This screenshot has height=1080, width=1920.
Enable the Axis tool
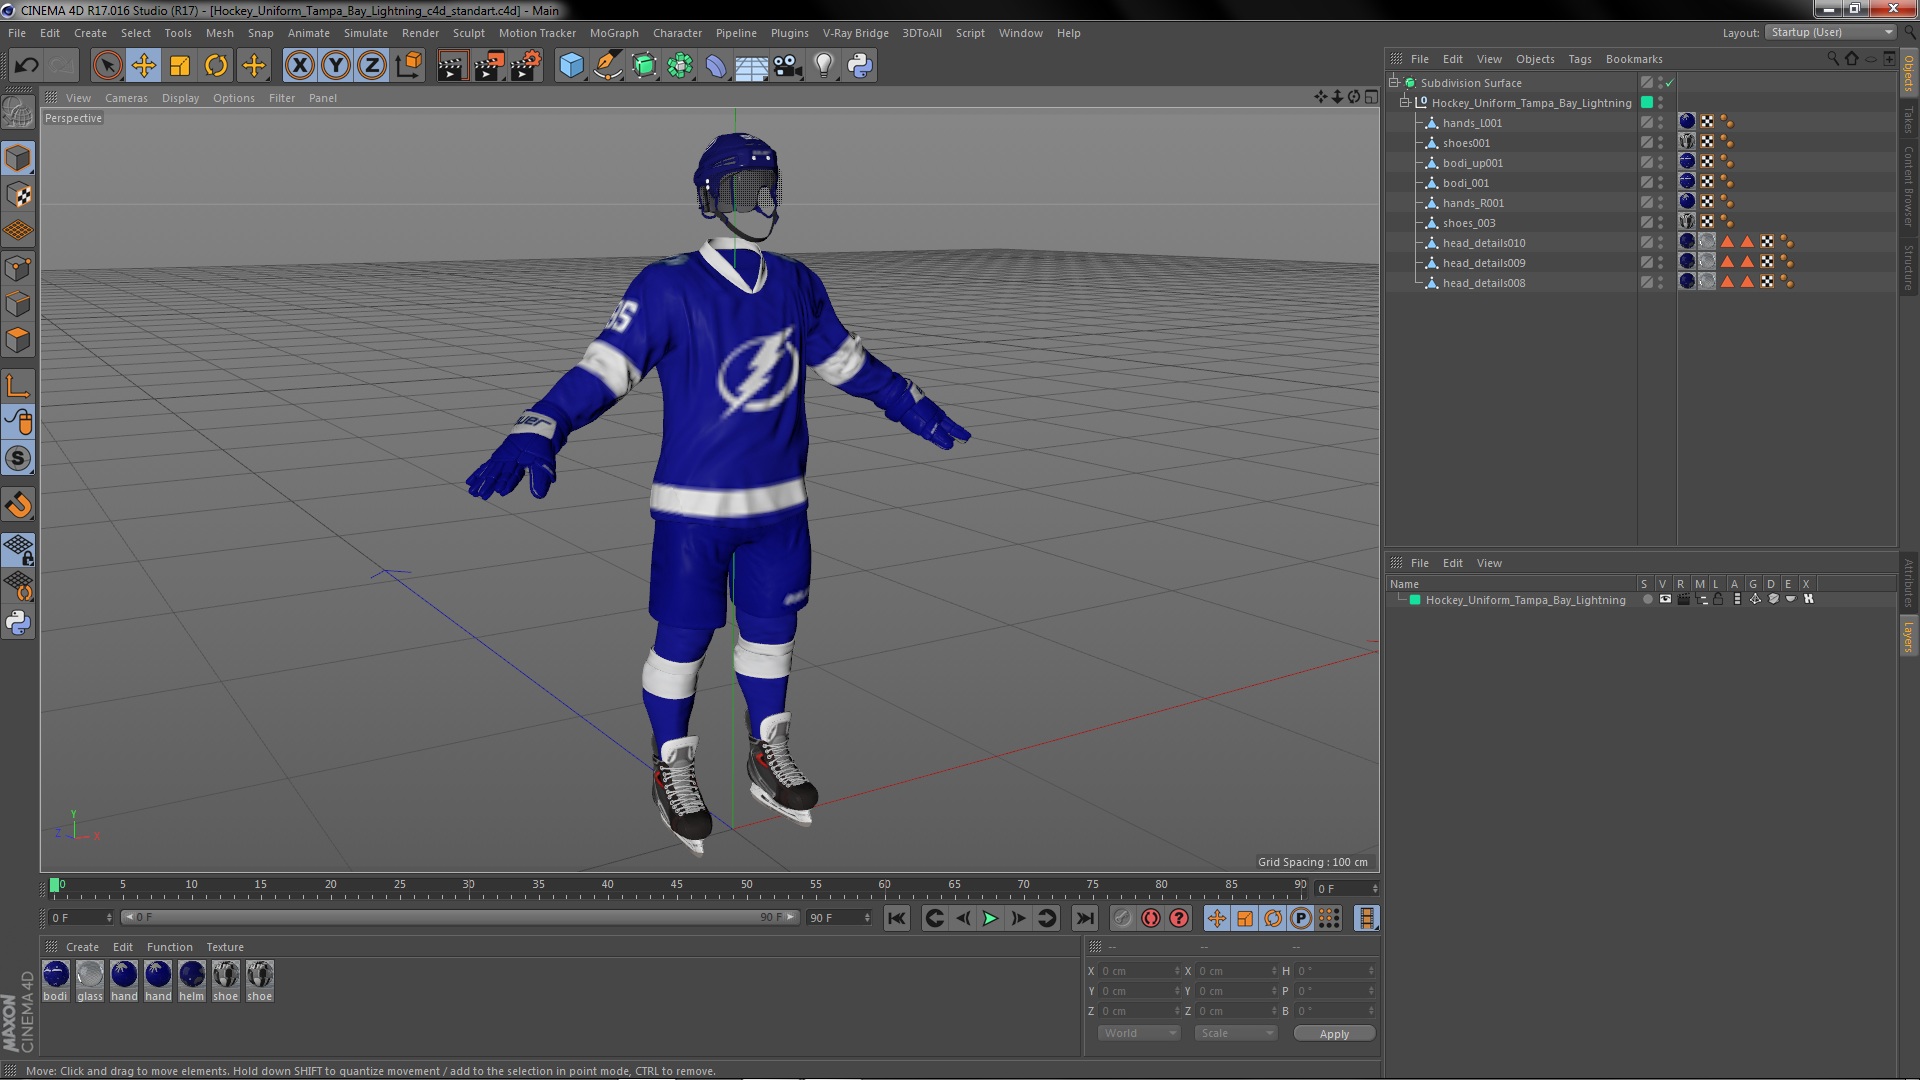coord(18,386)
